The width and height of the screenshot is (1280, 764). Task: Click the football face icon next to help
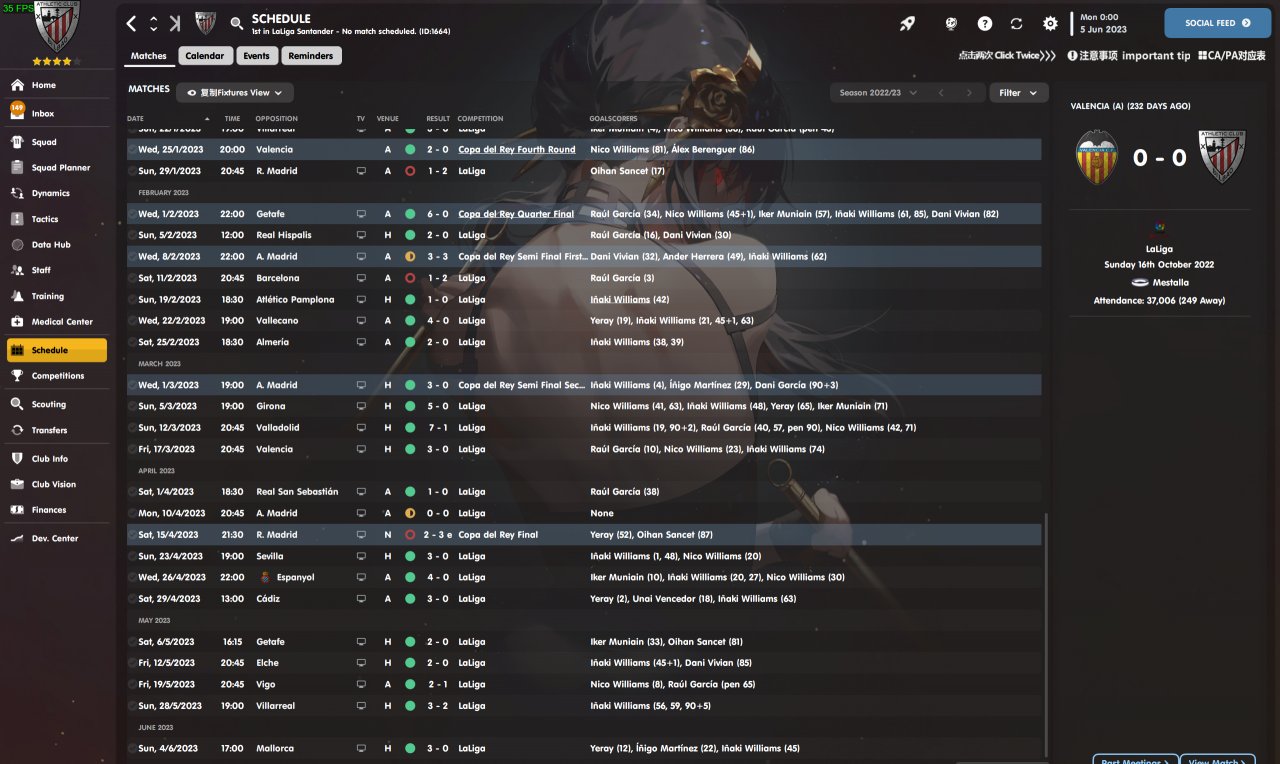(951, 23)
